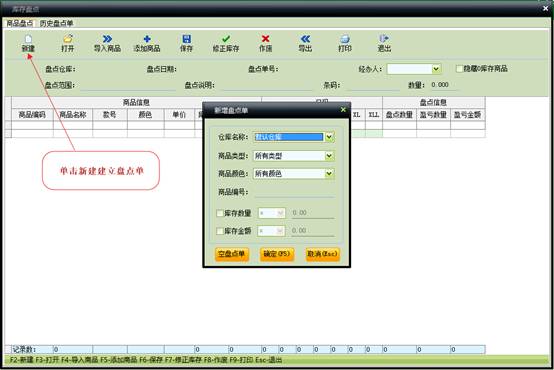
Task: Enable the 库存金额 checkbox
Action: (x=220, y=231)
